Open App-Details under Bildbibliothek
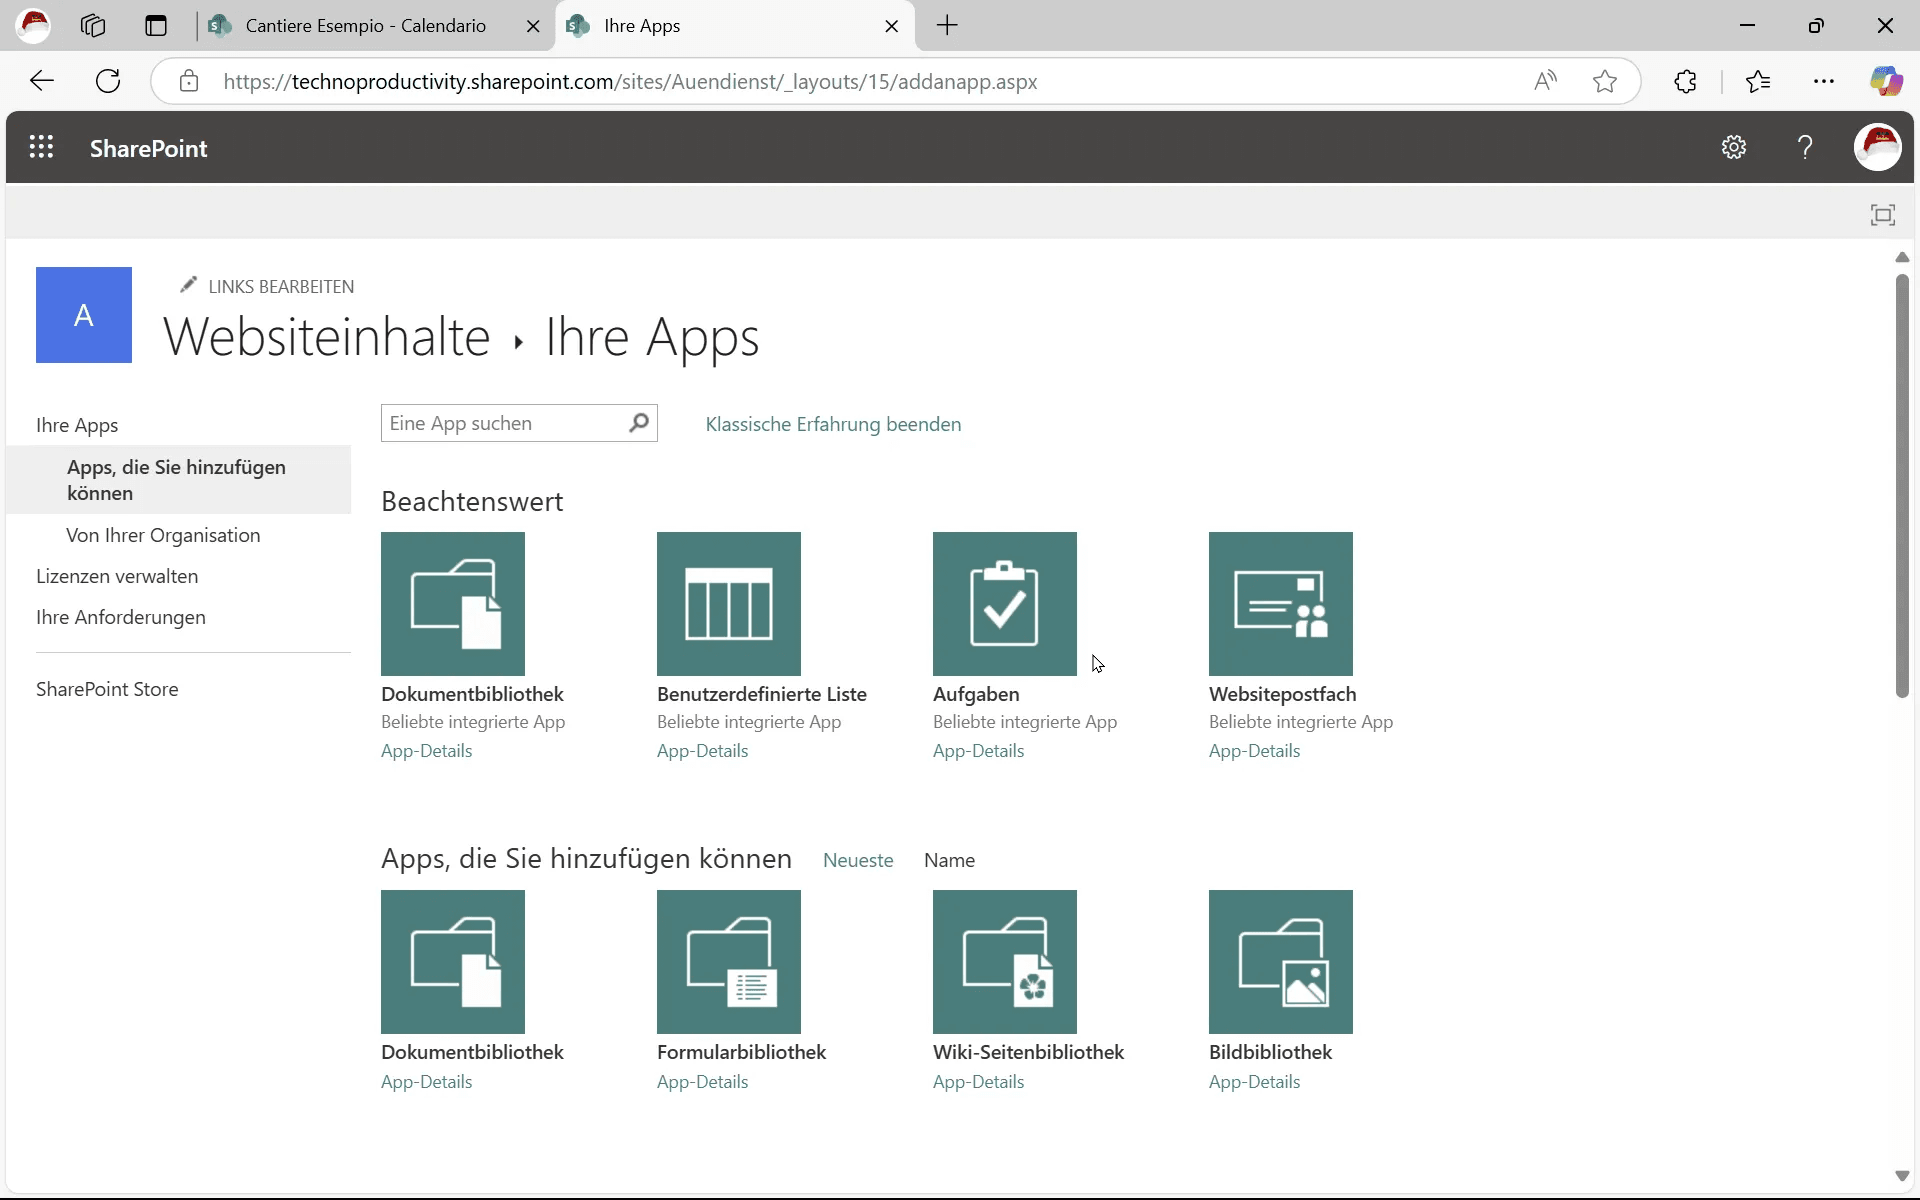This screenshot has height=1200, width=1920. 1254,1082
